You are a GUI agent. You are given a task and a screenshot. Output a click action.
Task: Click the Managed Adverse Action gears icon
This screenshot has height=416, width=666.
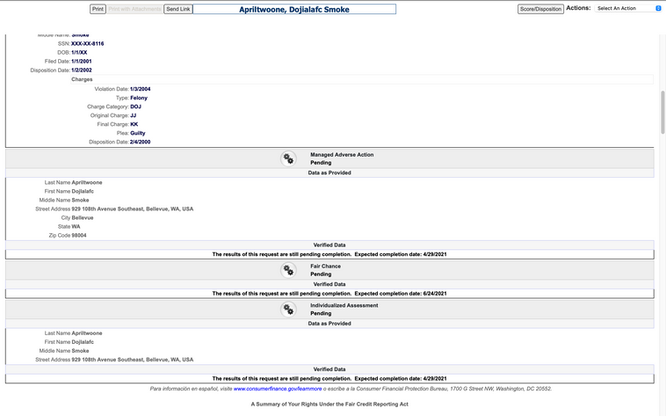pyautogui.click(x=288, y=159)
